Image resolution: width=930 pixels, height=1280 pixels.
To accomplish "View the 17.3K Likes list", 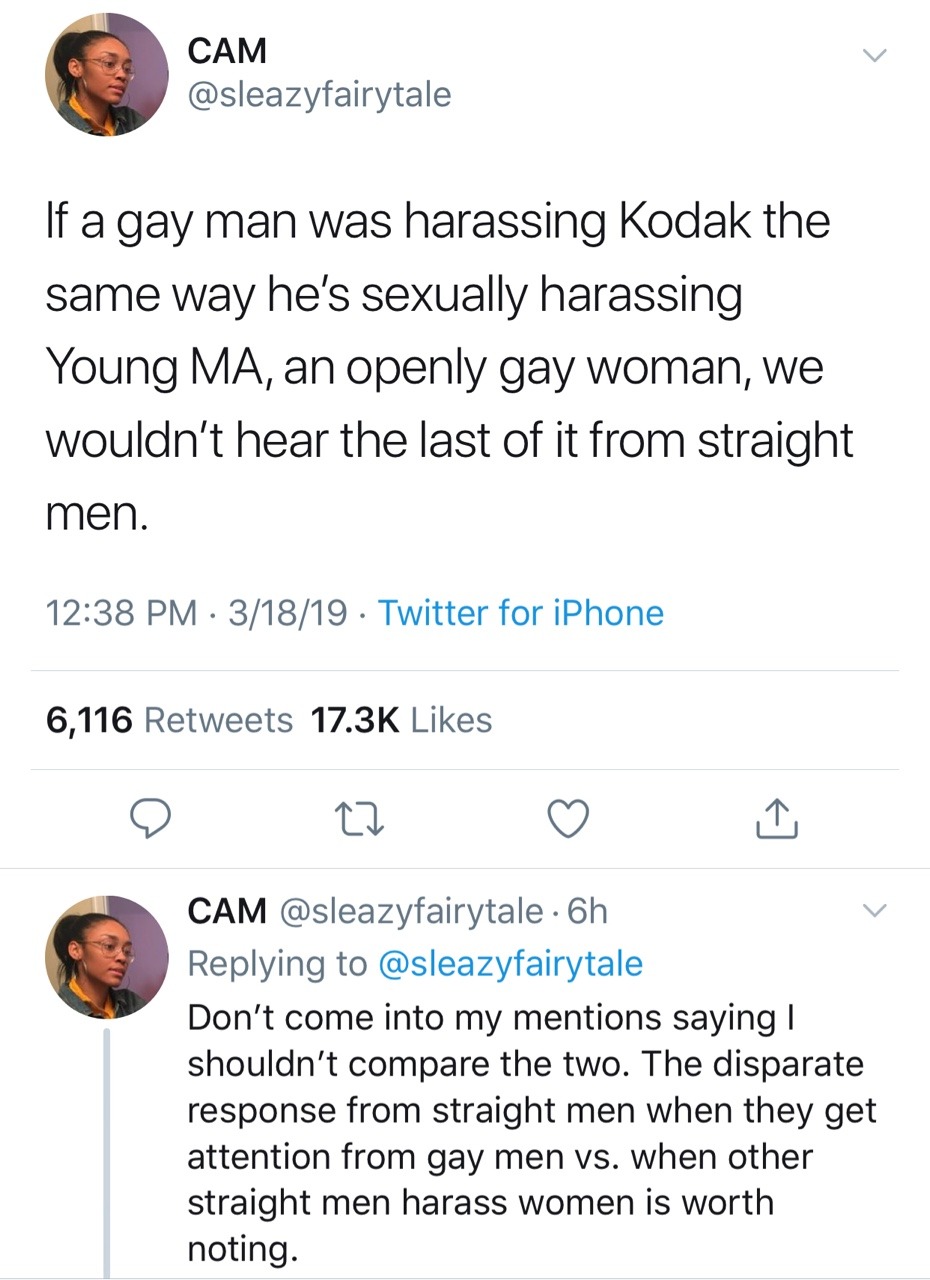I will coord(402,720).
